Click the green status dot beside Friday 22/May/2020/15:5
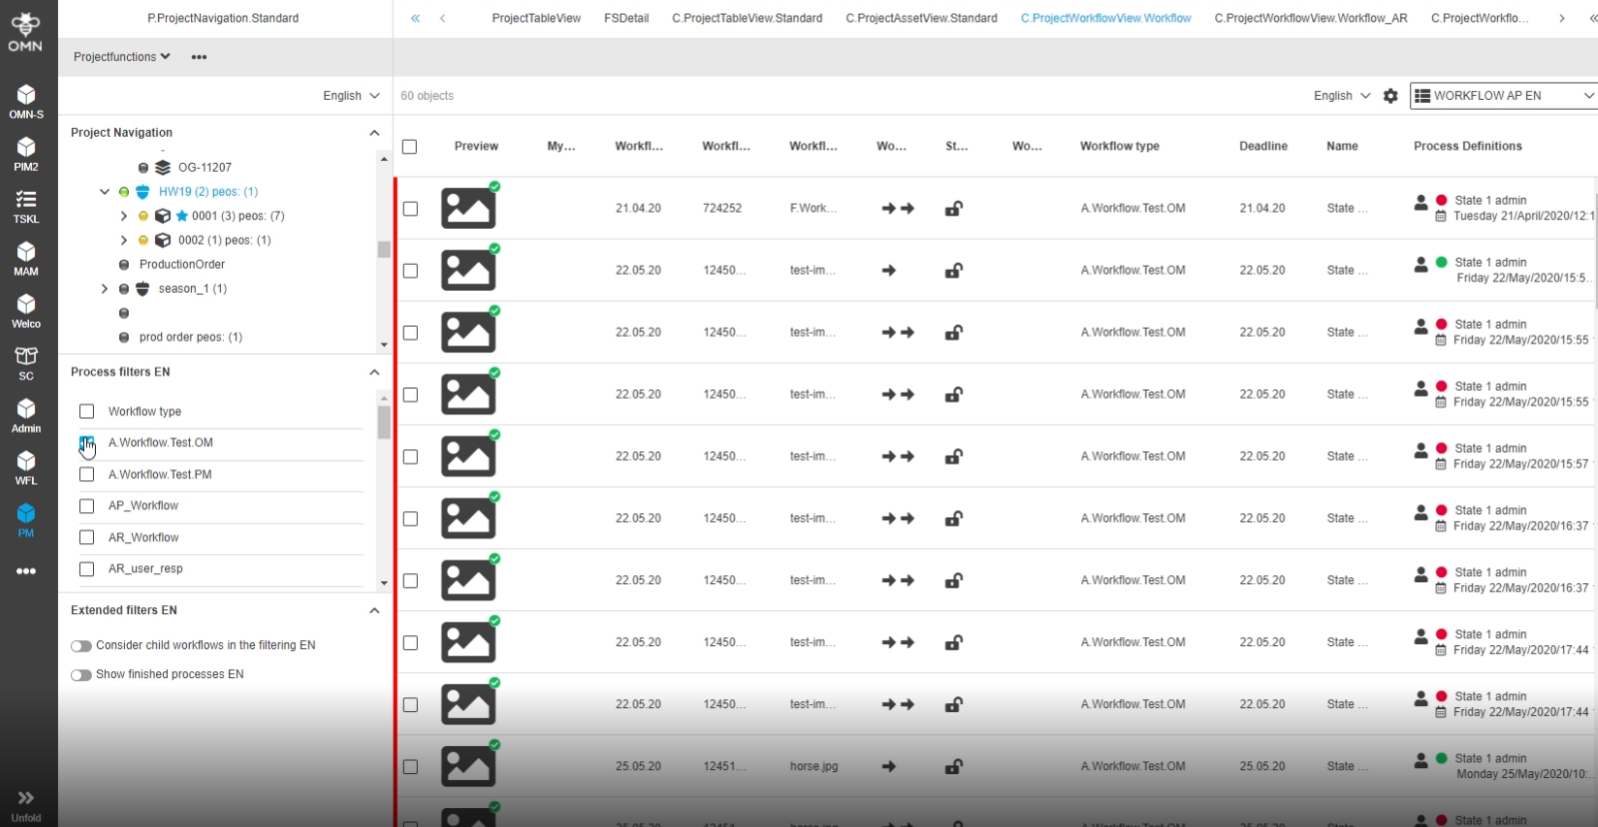This screenshot has width=1598, height=827. coord(1441,262)
